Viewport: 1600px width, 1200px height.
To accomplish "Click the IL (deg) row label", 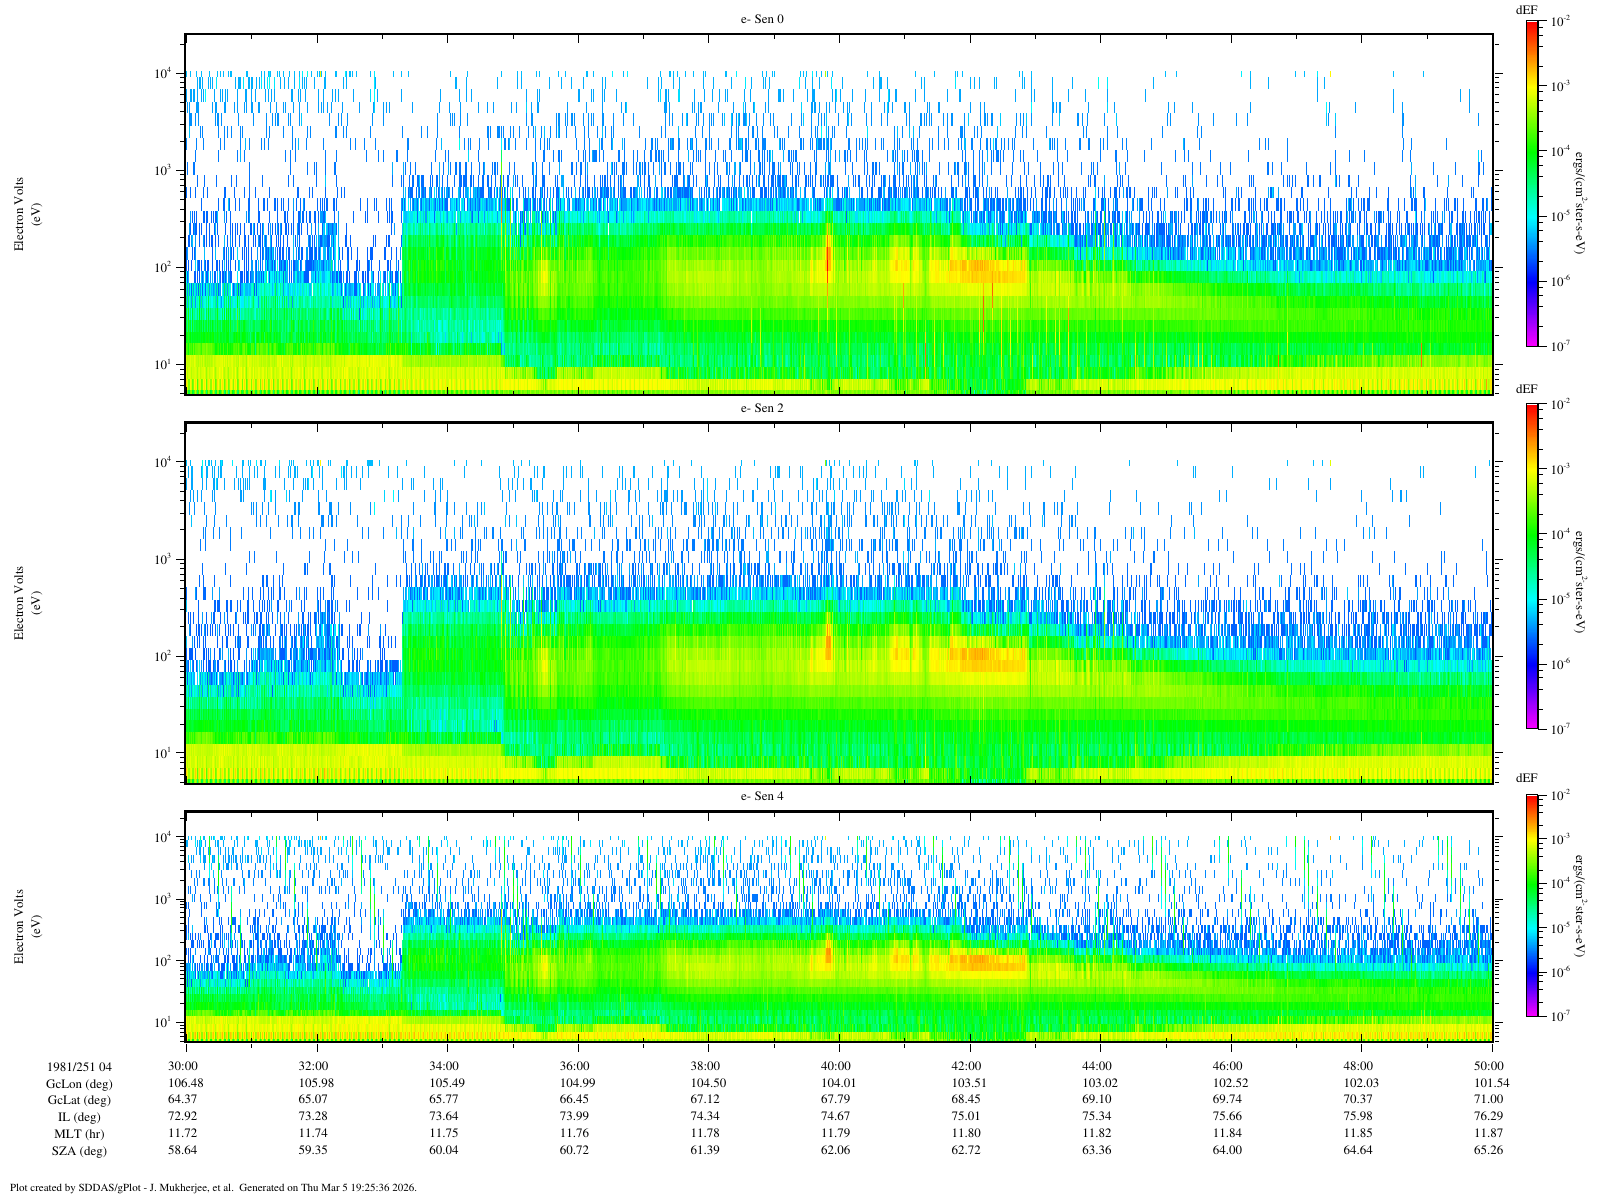I will pyautogui.click(x=79, y=1117).
